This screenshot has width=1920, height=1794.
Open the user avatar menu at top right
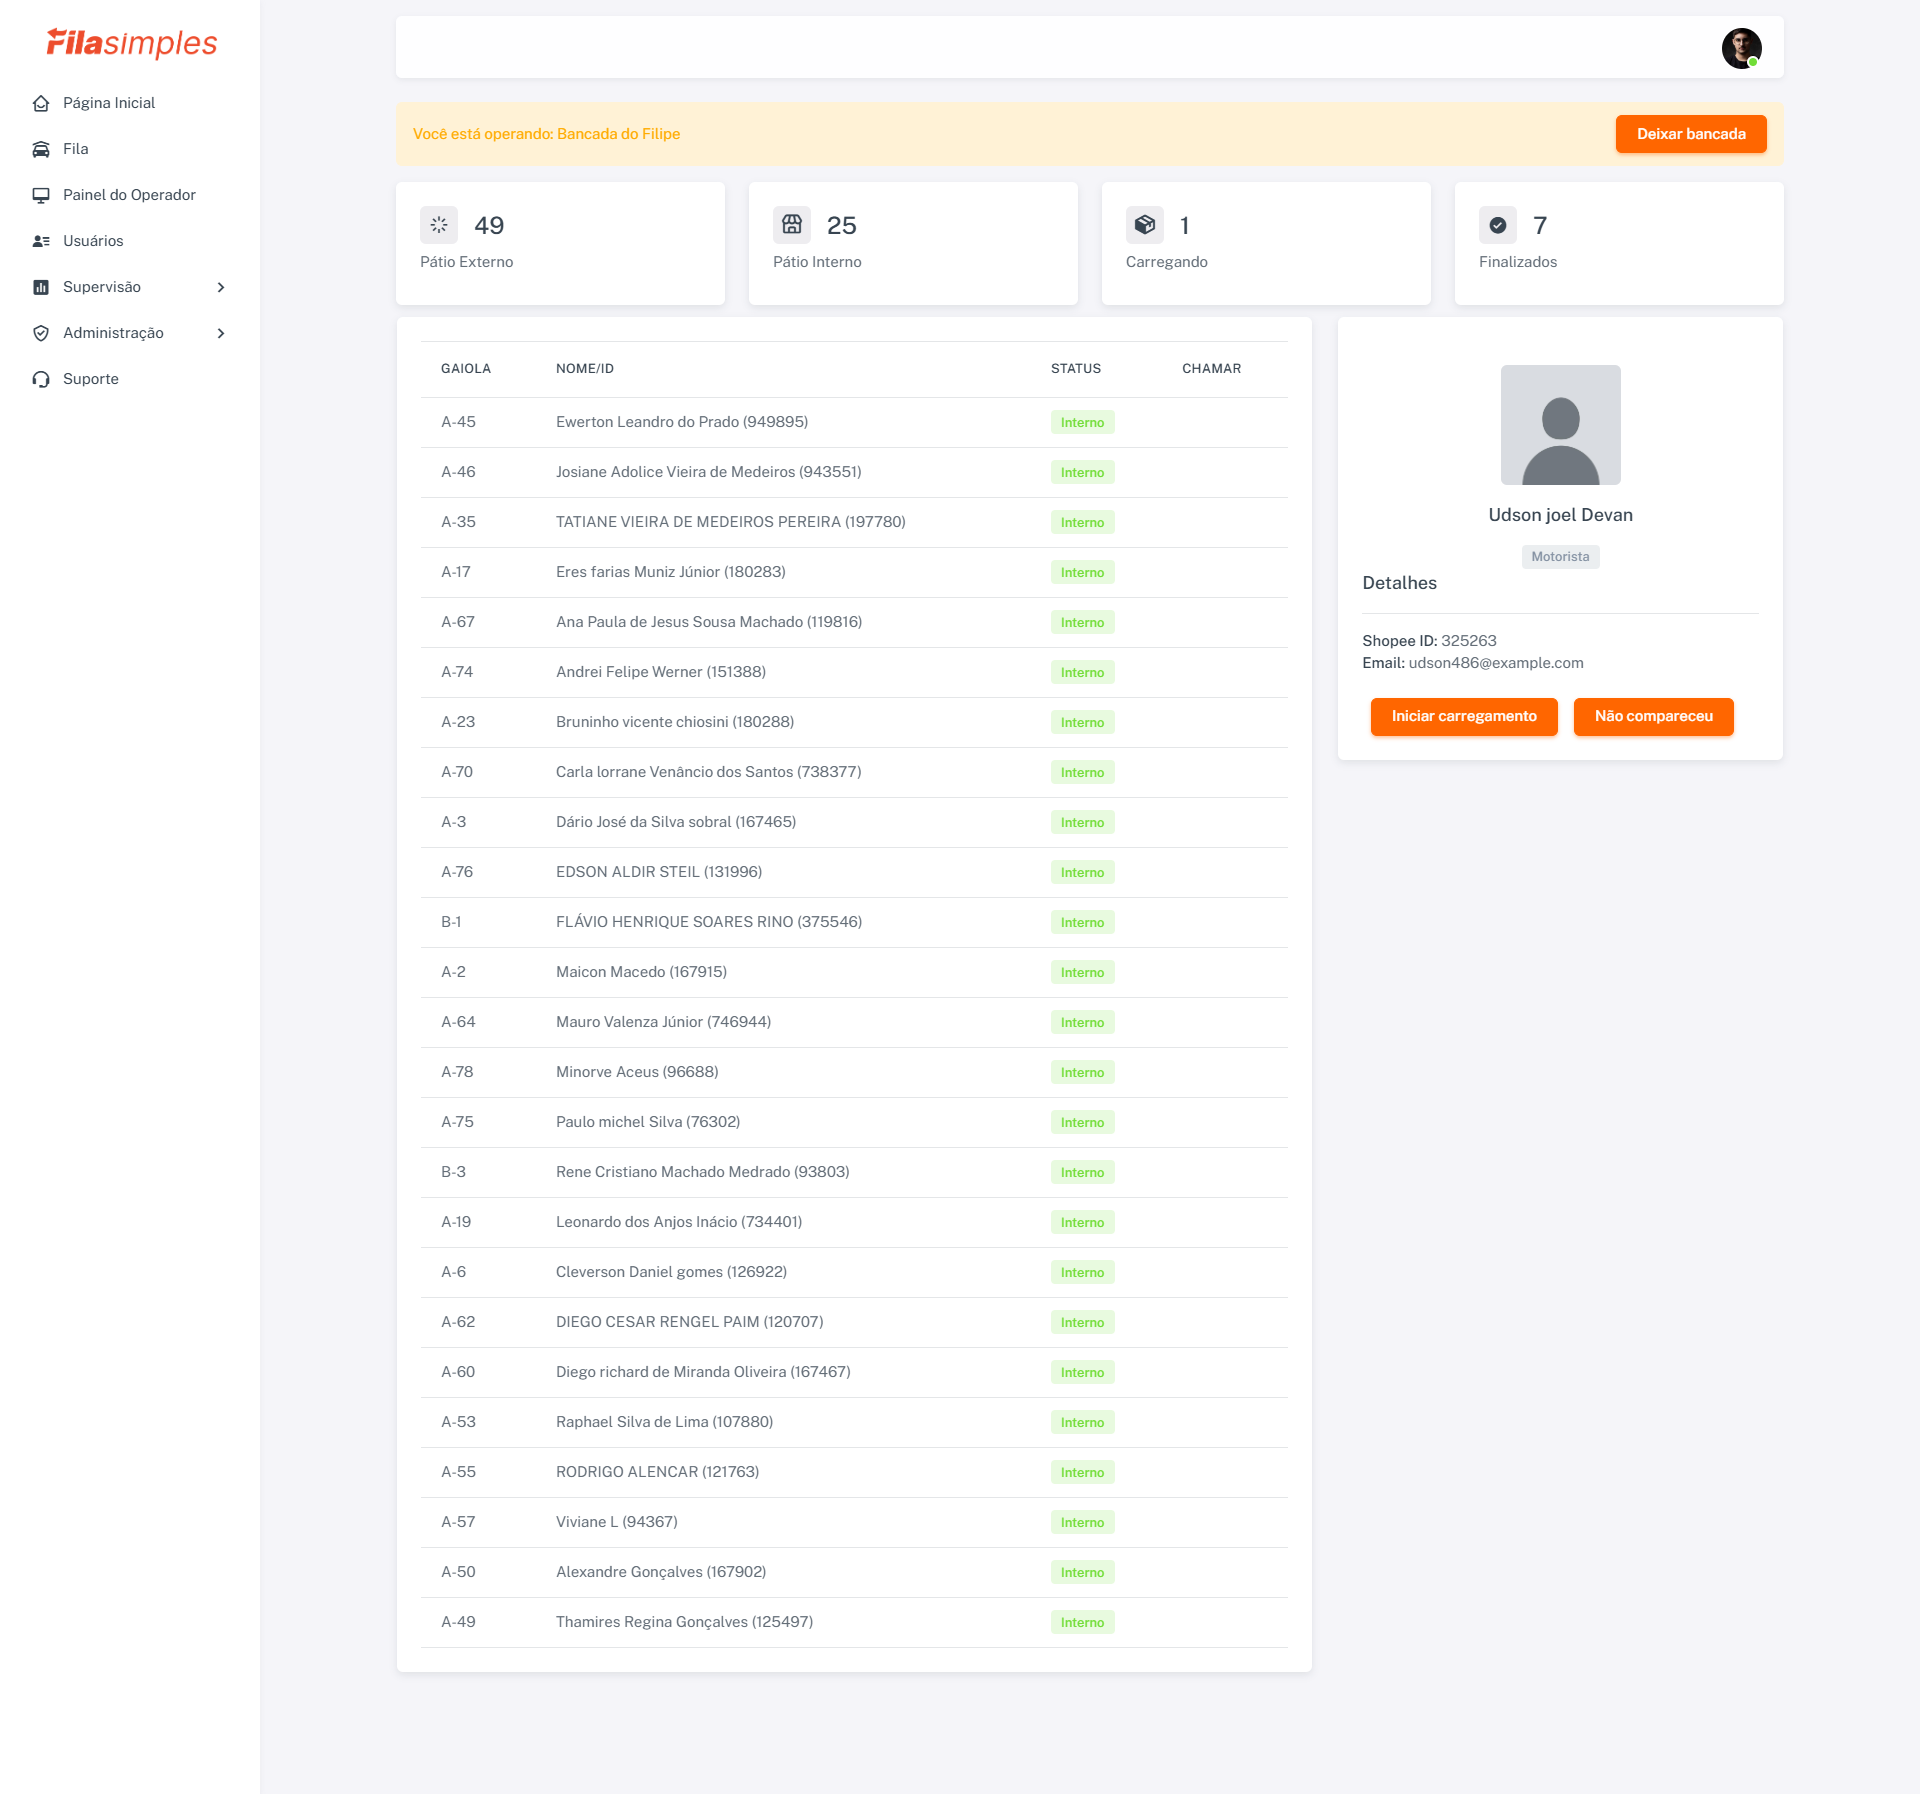pyautogui.click(x=1741, y=48)
